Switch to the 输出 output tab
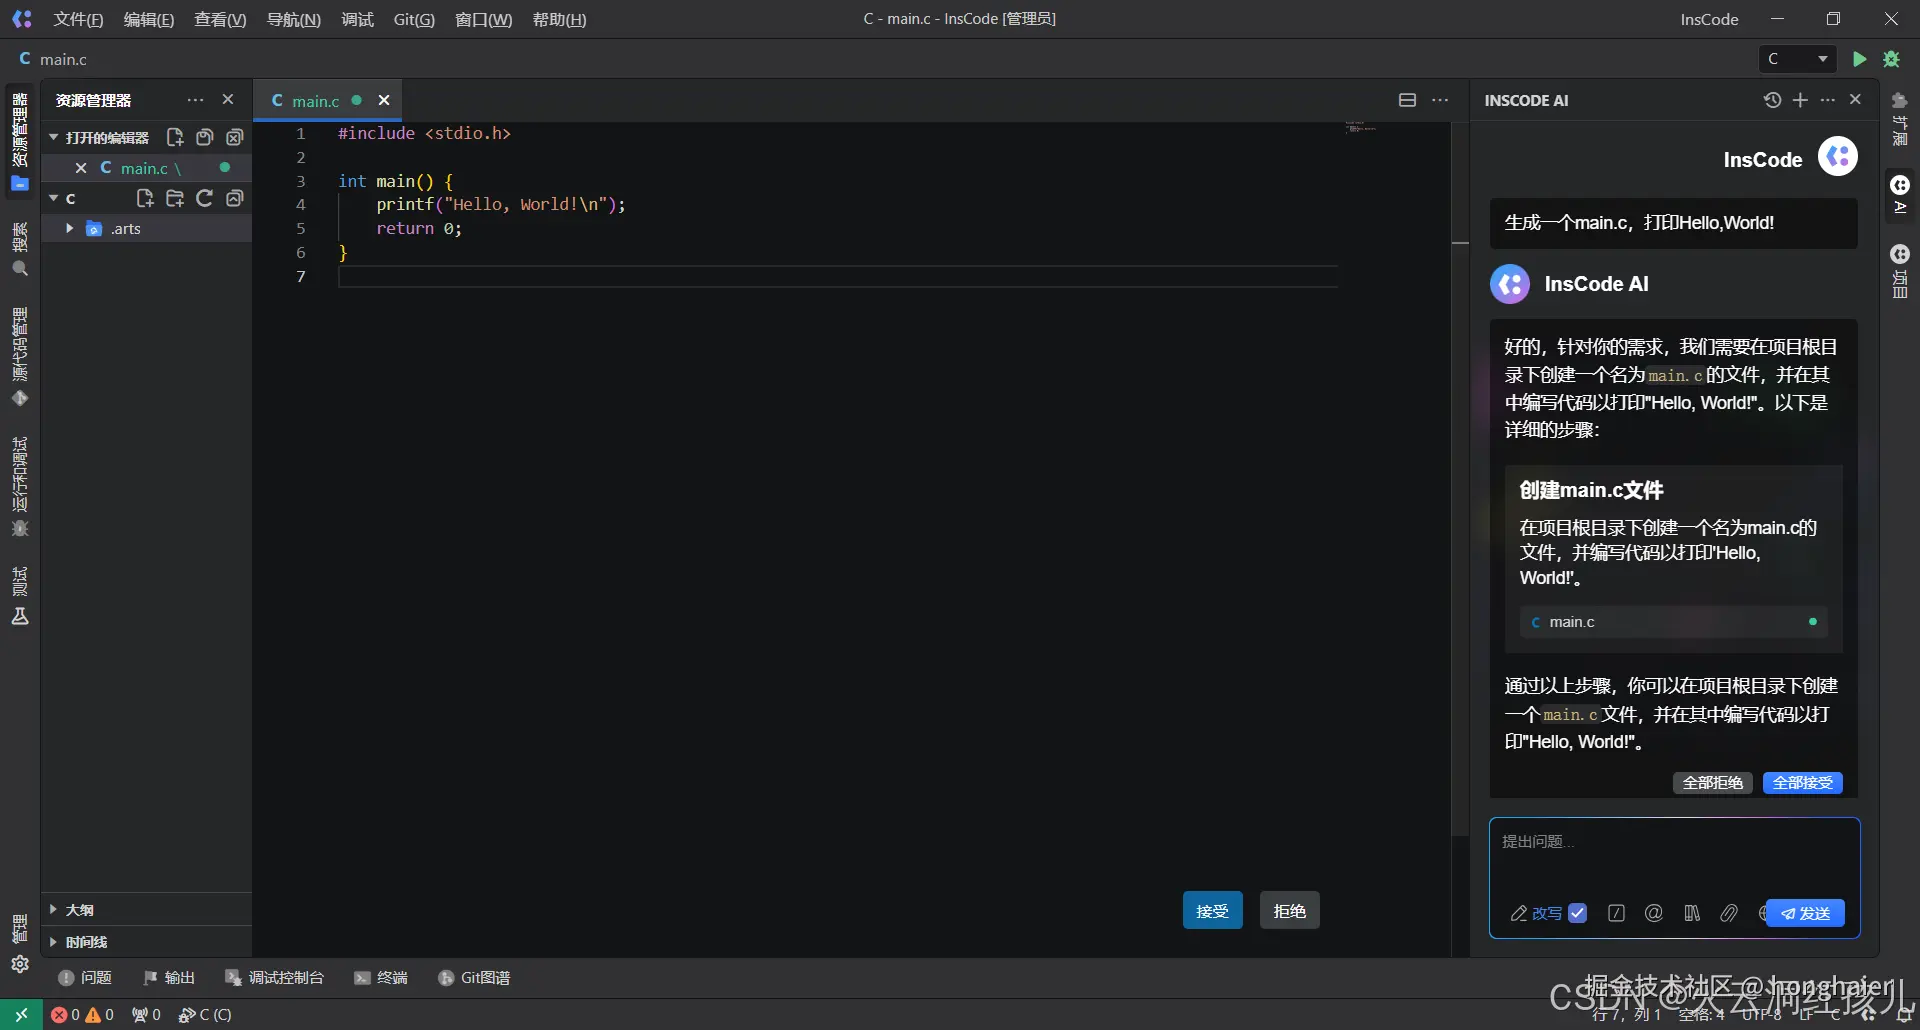This screenshot has width=1920, height=1030. [169, 977]
